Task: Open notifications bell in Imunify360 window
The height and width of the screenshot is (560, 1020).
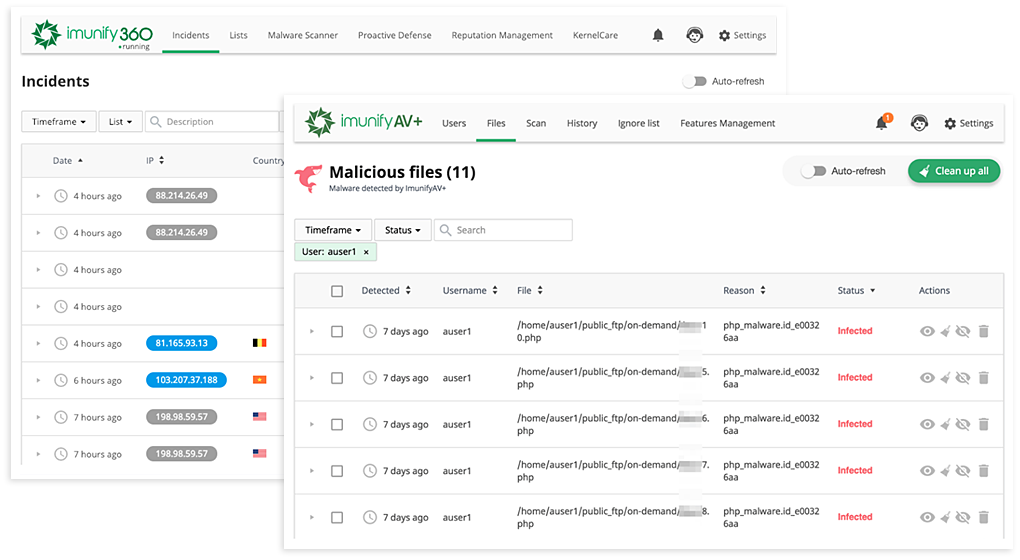Action: [658, 35]
